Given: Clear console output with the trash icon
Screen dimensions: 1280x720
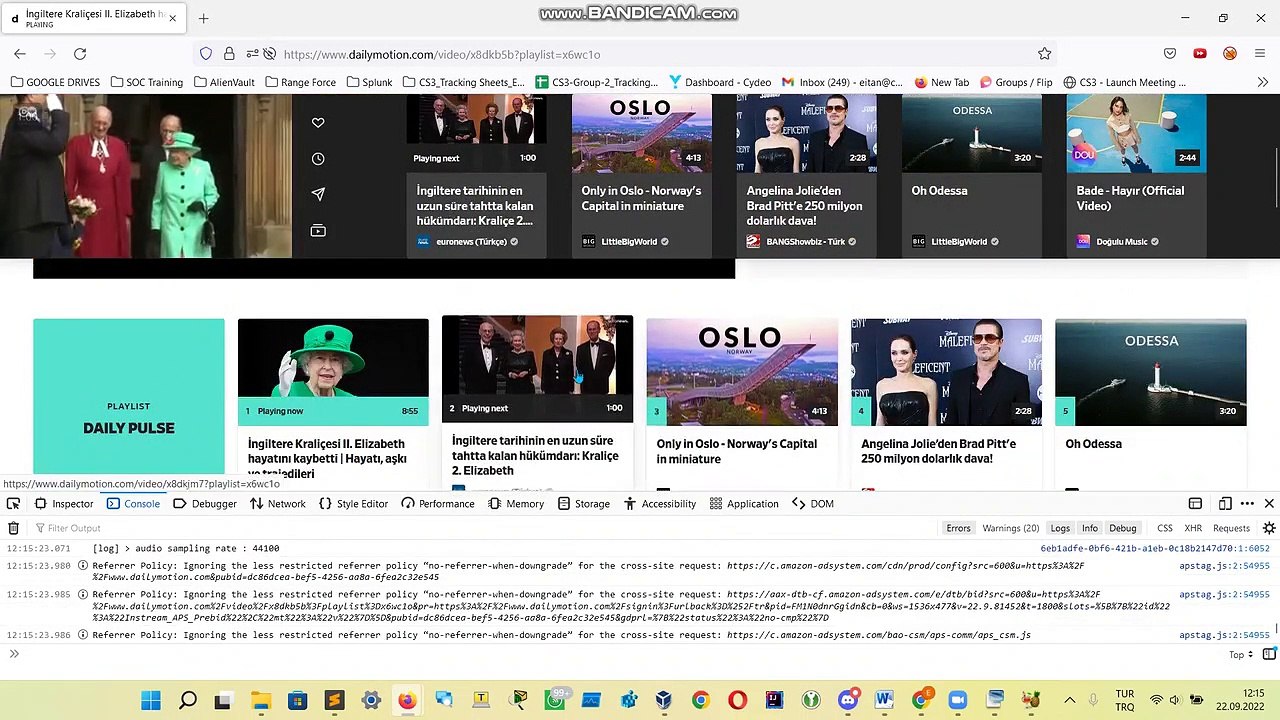Looking at the screenshot, I should [13, 528].
